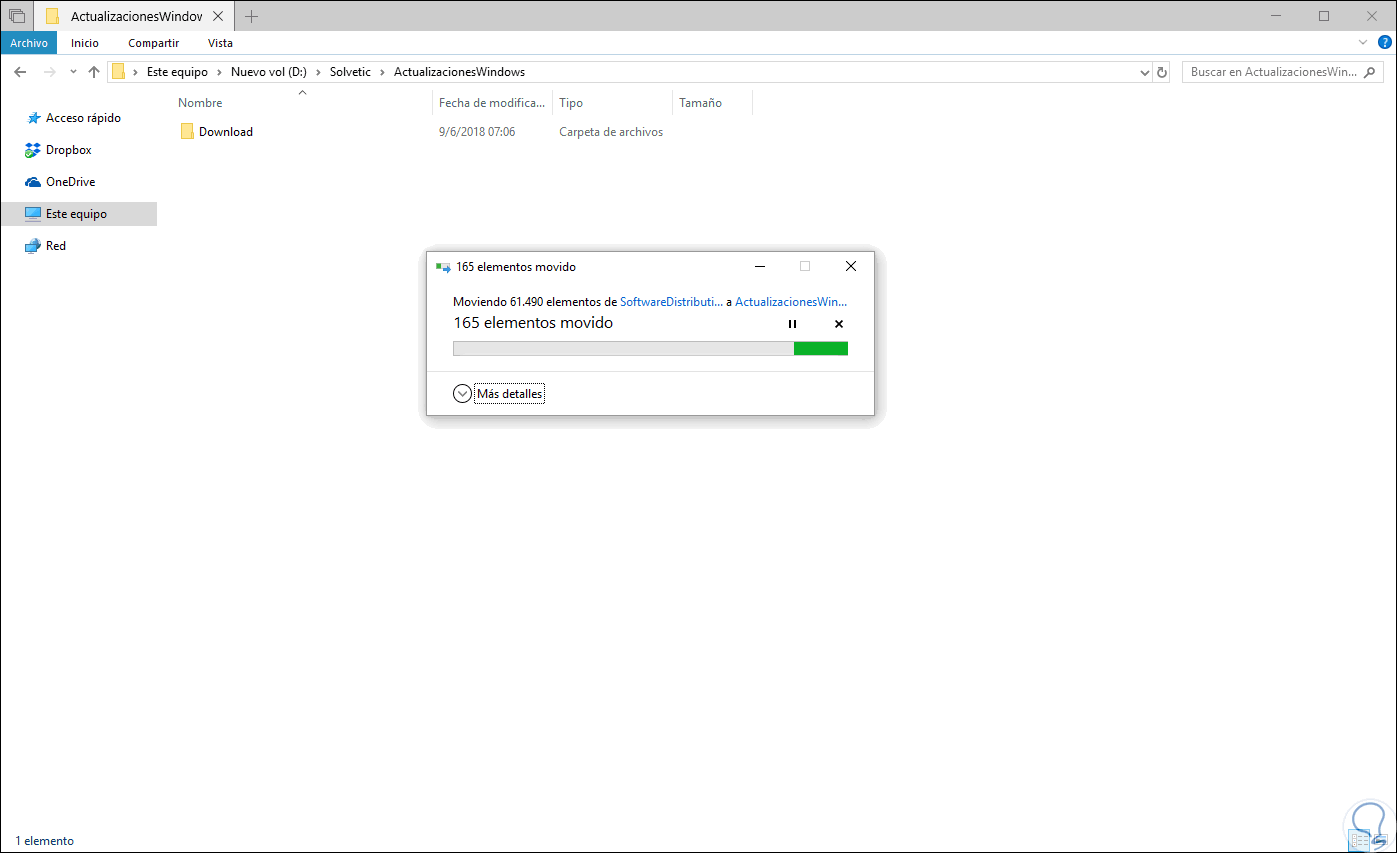Image resolution: width=1397 pixels, height=853 pixels.
Task: Click the move dialog title icon
Action: 443,267
